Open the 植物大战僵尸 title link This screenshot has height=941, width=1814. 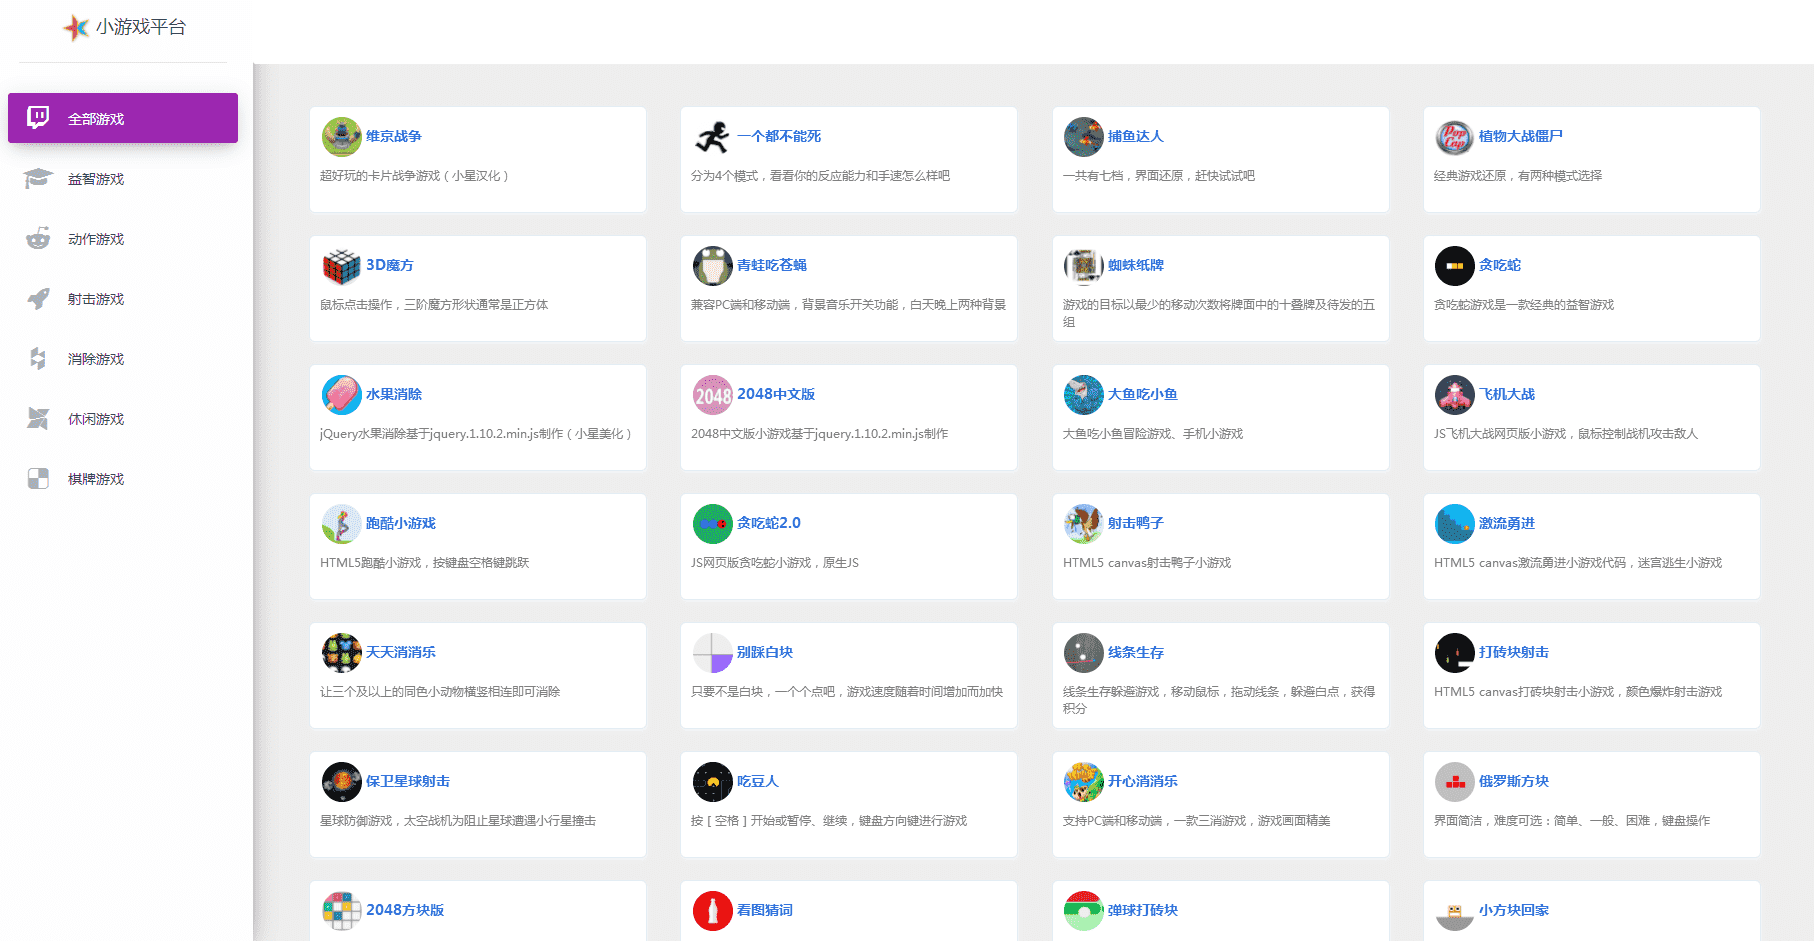coord(1521,136)
